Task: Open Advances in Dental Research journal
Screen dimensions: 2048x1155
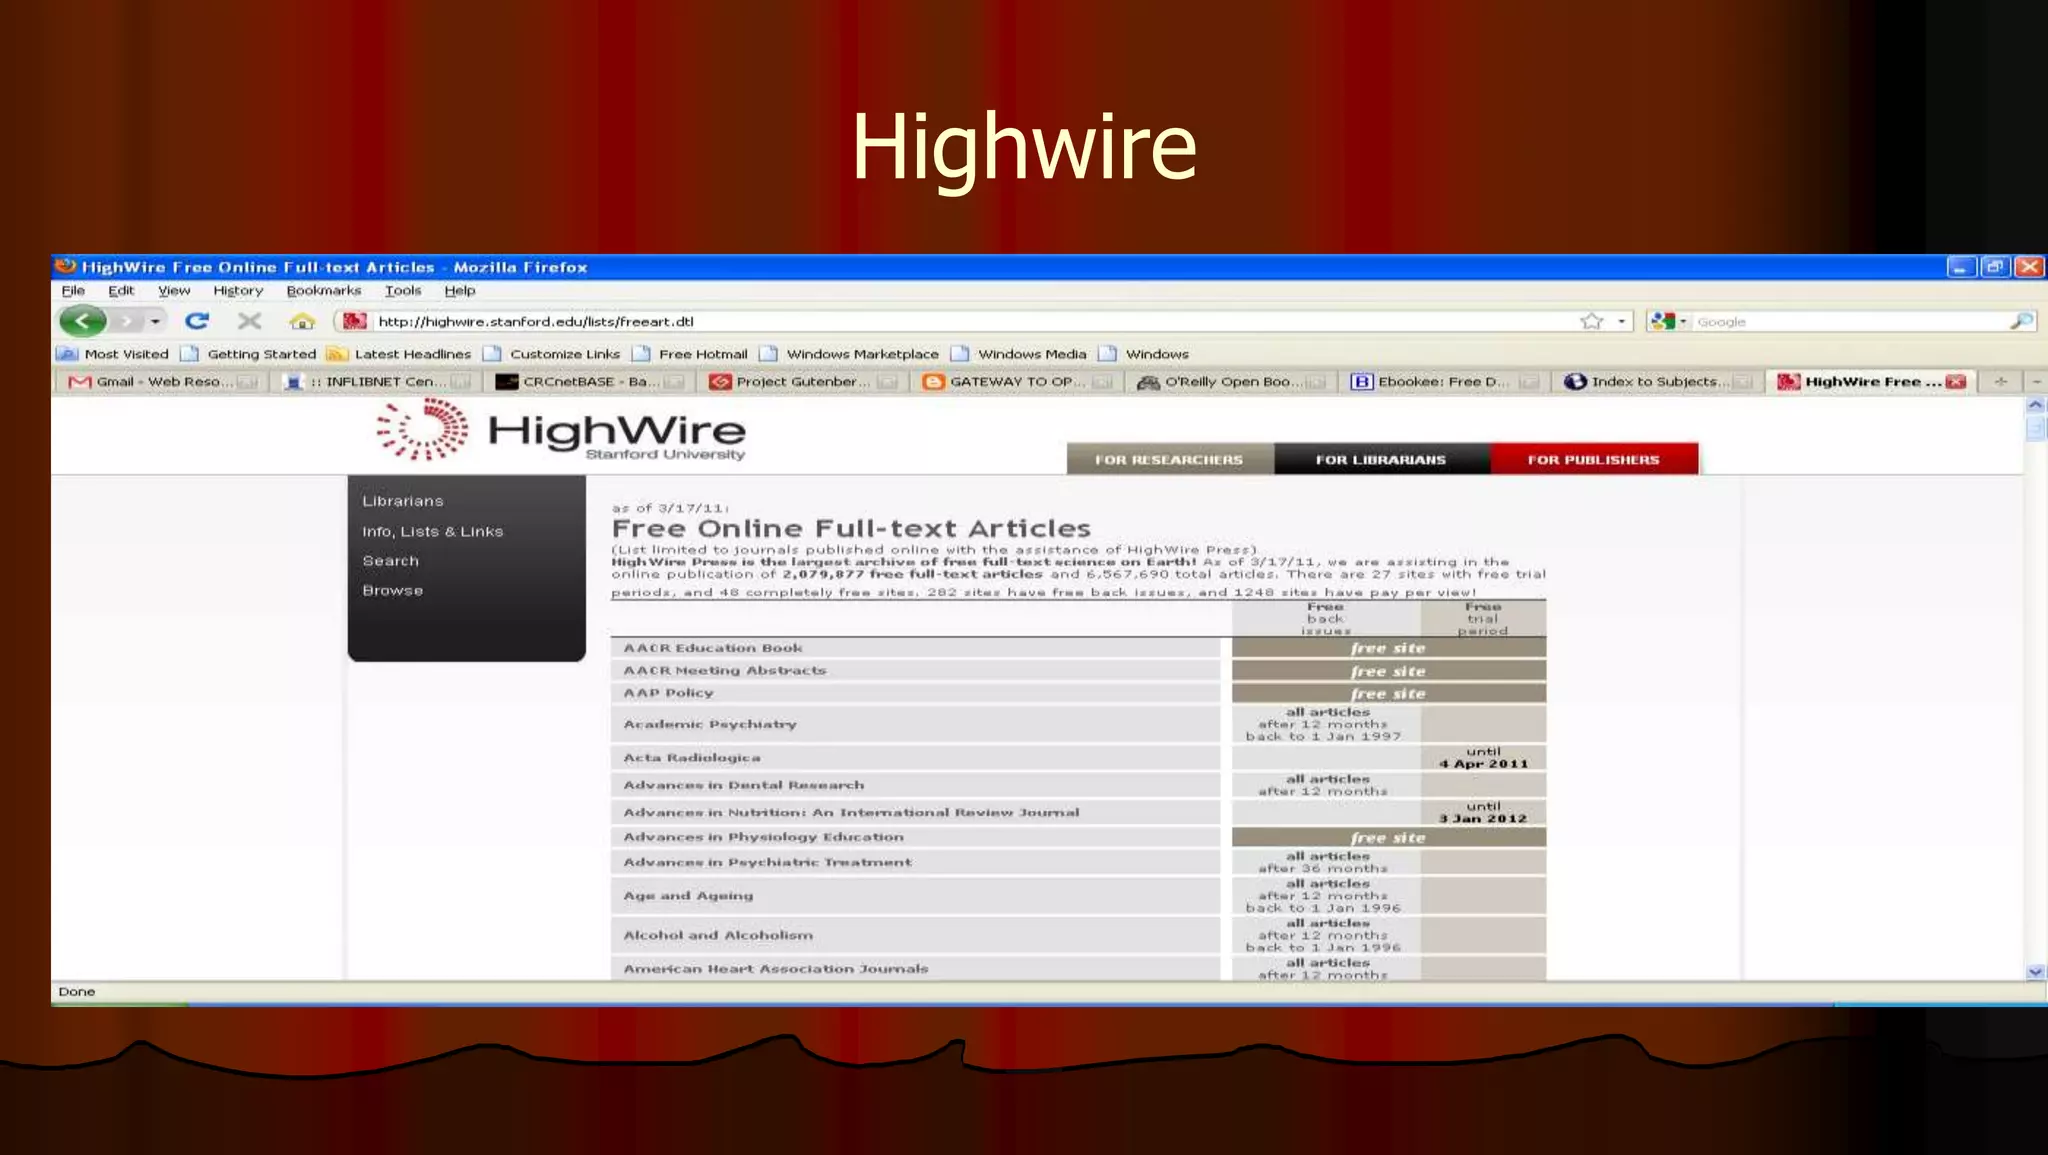Action: (x=744, y=785)
